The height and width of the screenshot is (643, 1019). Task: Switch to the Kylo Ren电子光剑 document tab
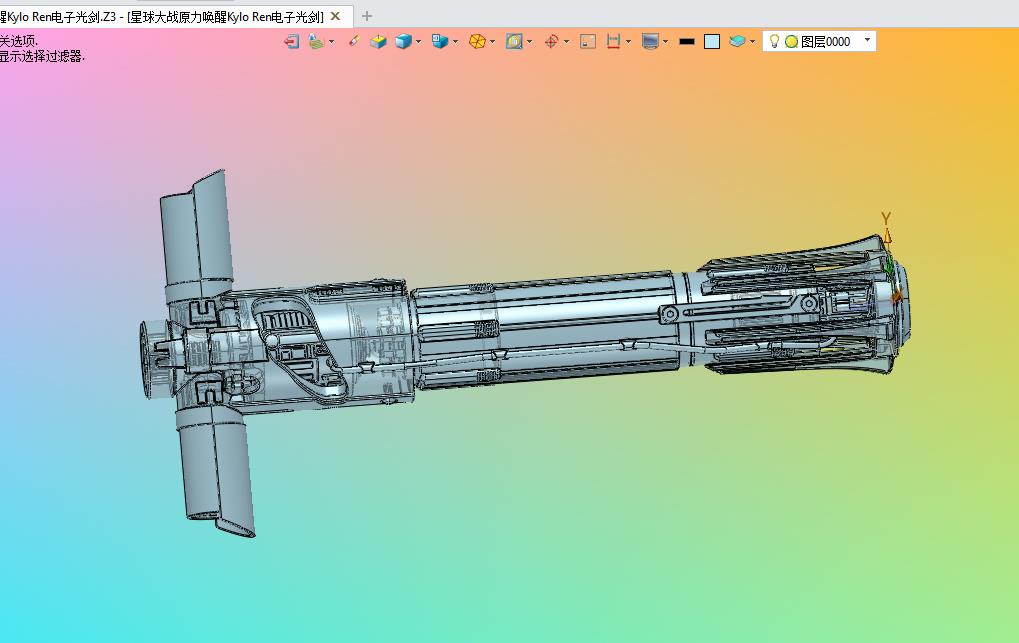[x=162, y=17]
